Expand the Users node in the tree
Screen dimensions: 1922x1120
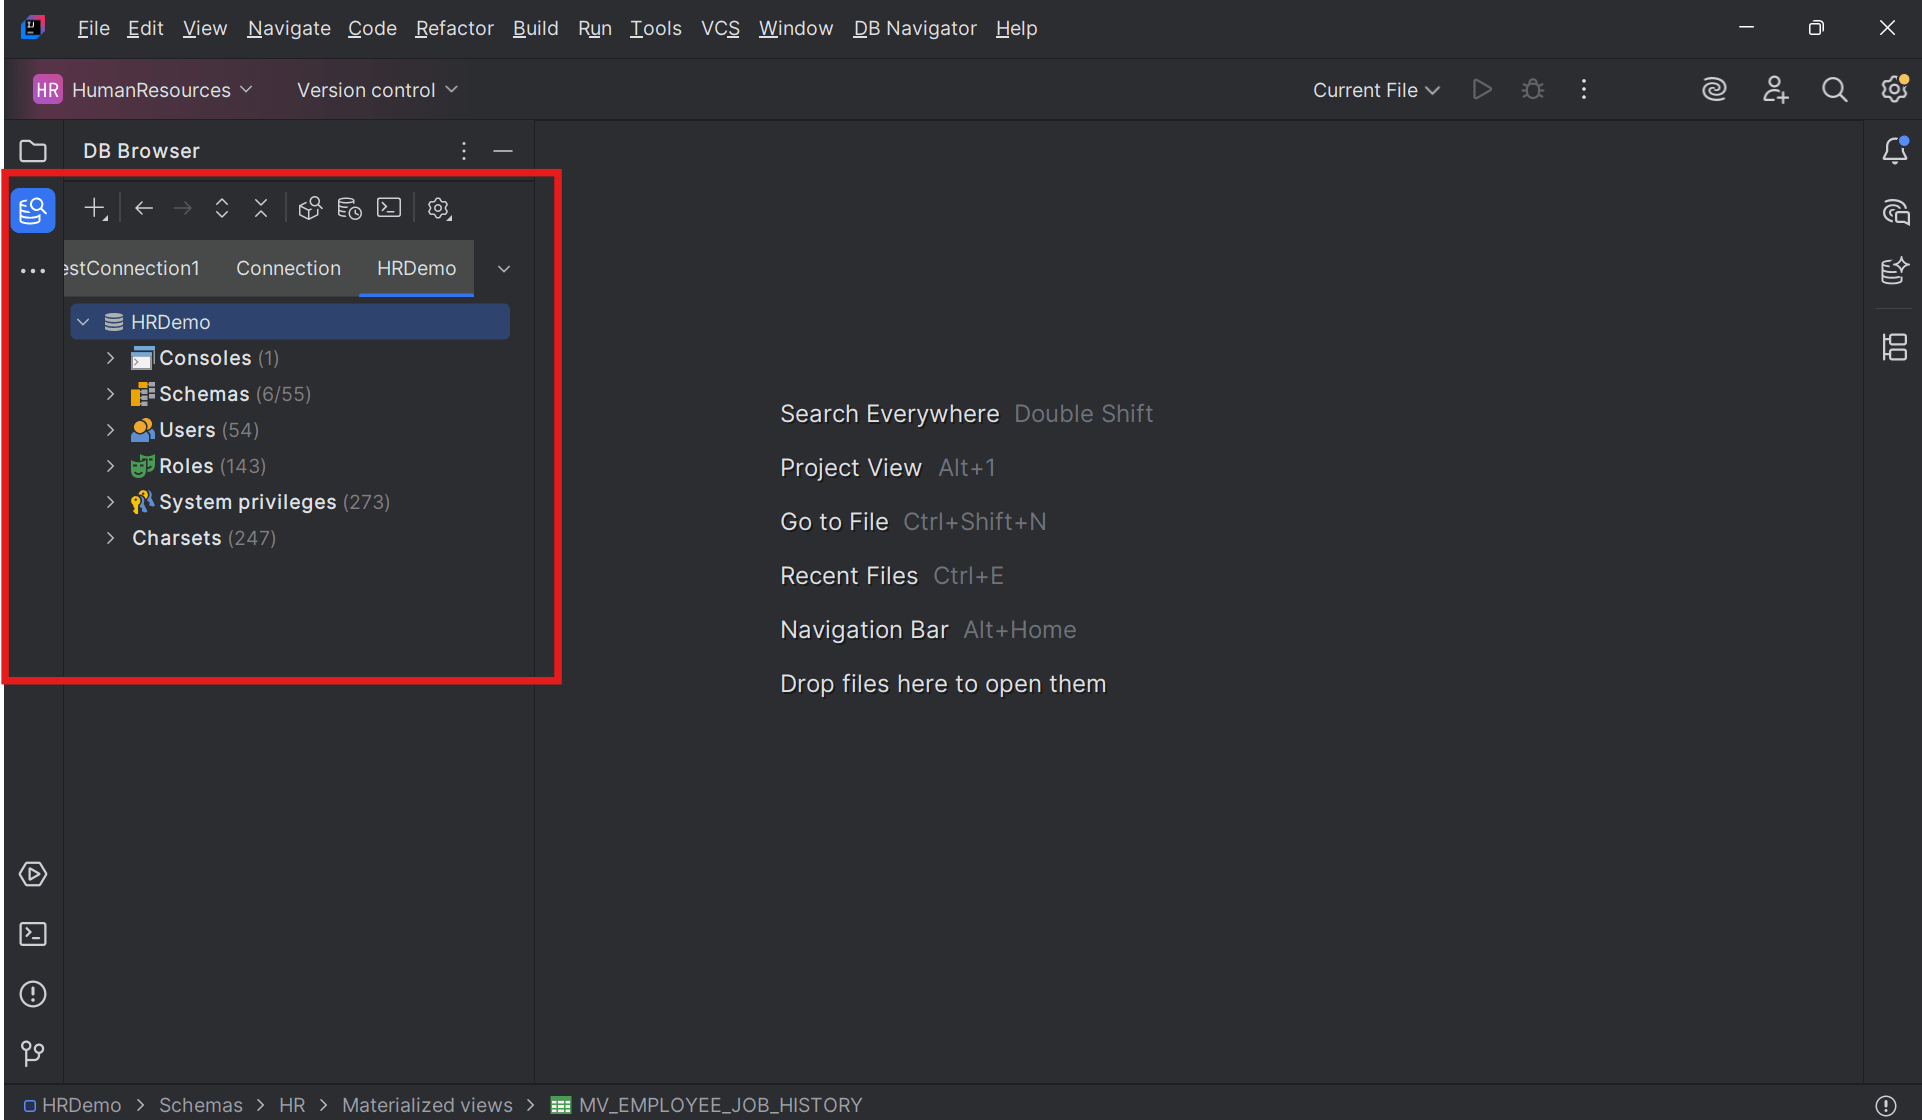[x=110, y=429]
